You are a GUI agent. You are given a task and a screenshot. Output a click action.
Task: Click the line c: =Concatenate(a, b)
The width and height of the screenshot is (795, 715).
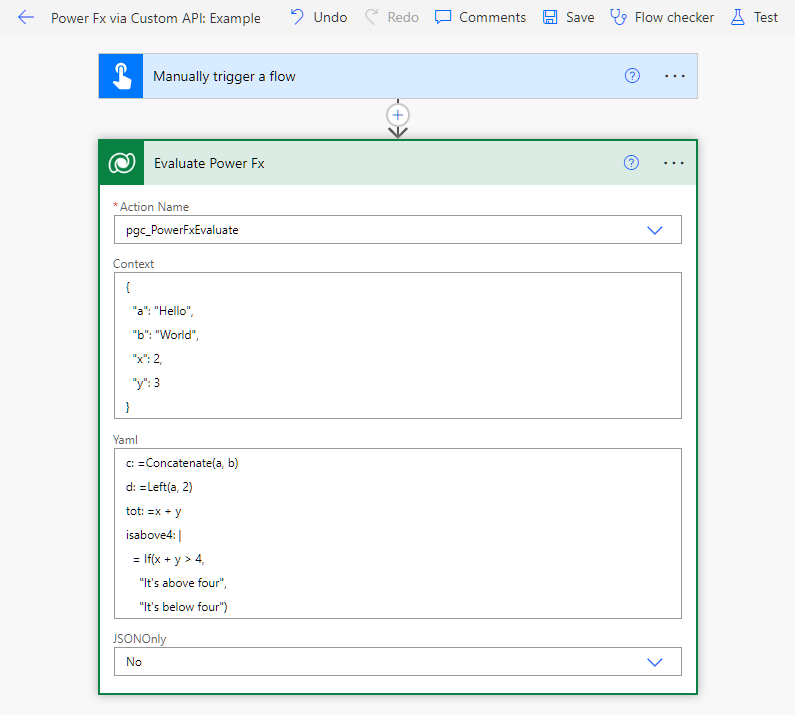tap(182, 463)
